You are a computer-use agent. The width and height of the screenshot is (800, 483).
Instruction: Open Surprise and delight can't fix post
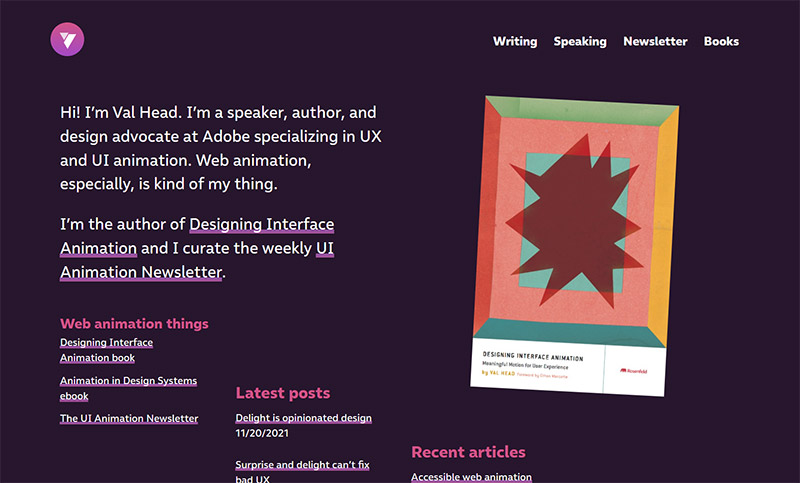coord(302,471)
